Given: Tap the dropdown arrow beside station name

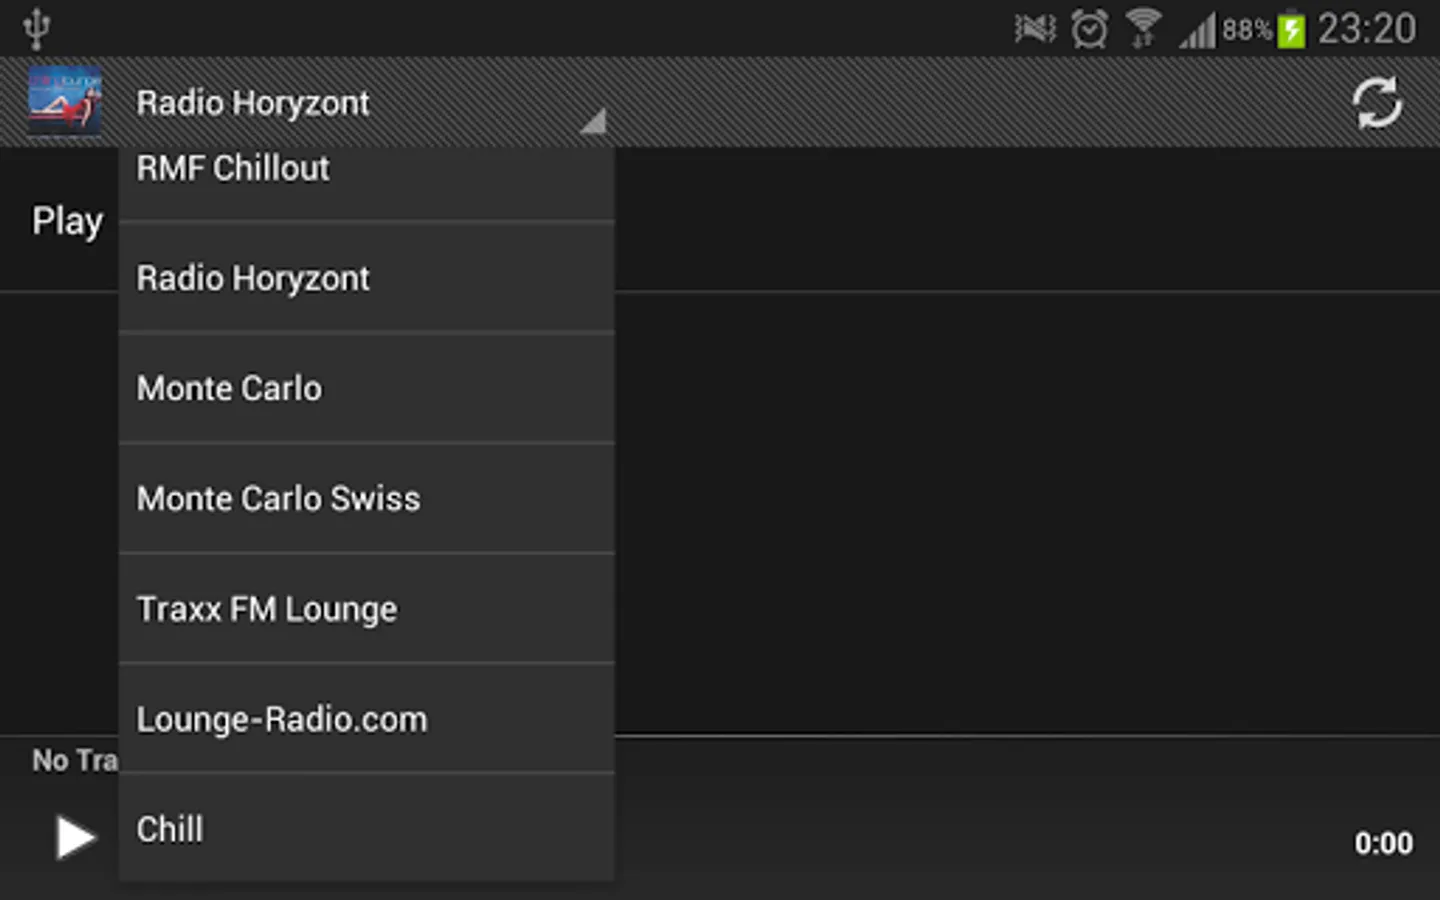Looking at the screenshot, I should coord(592,122).
